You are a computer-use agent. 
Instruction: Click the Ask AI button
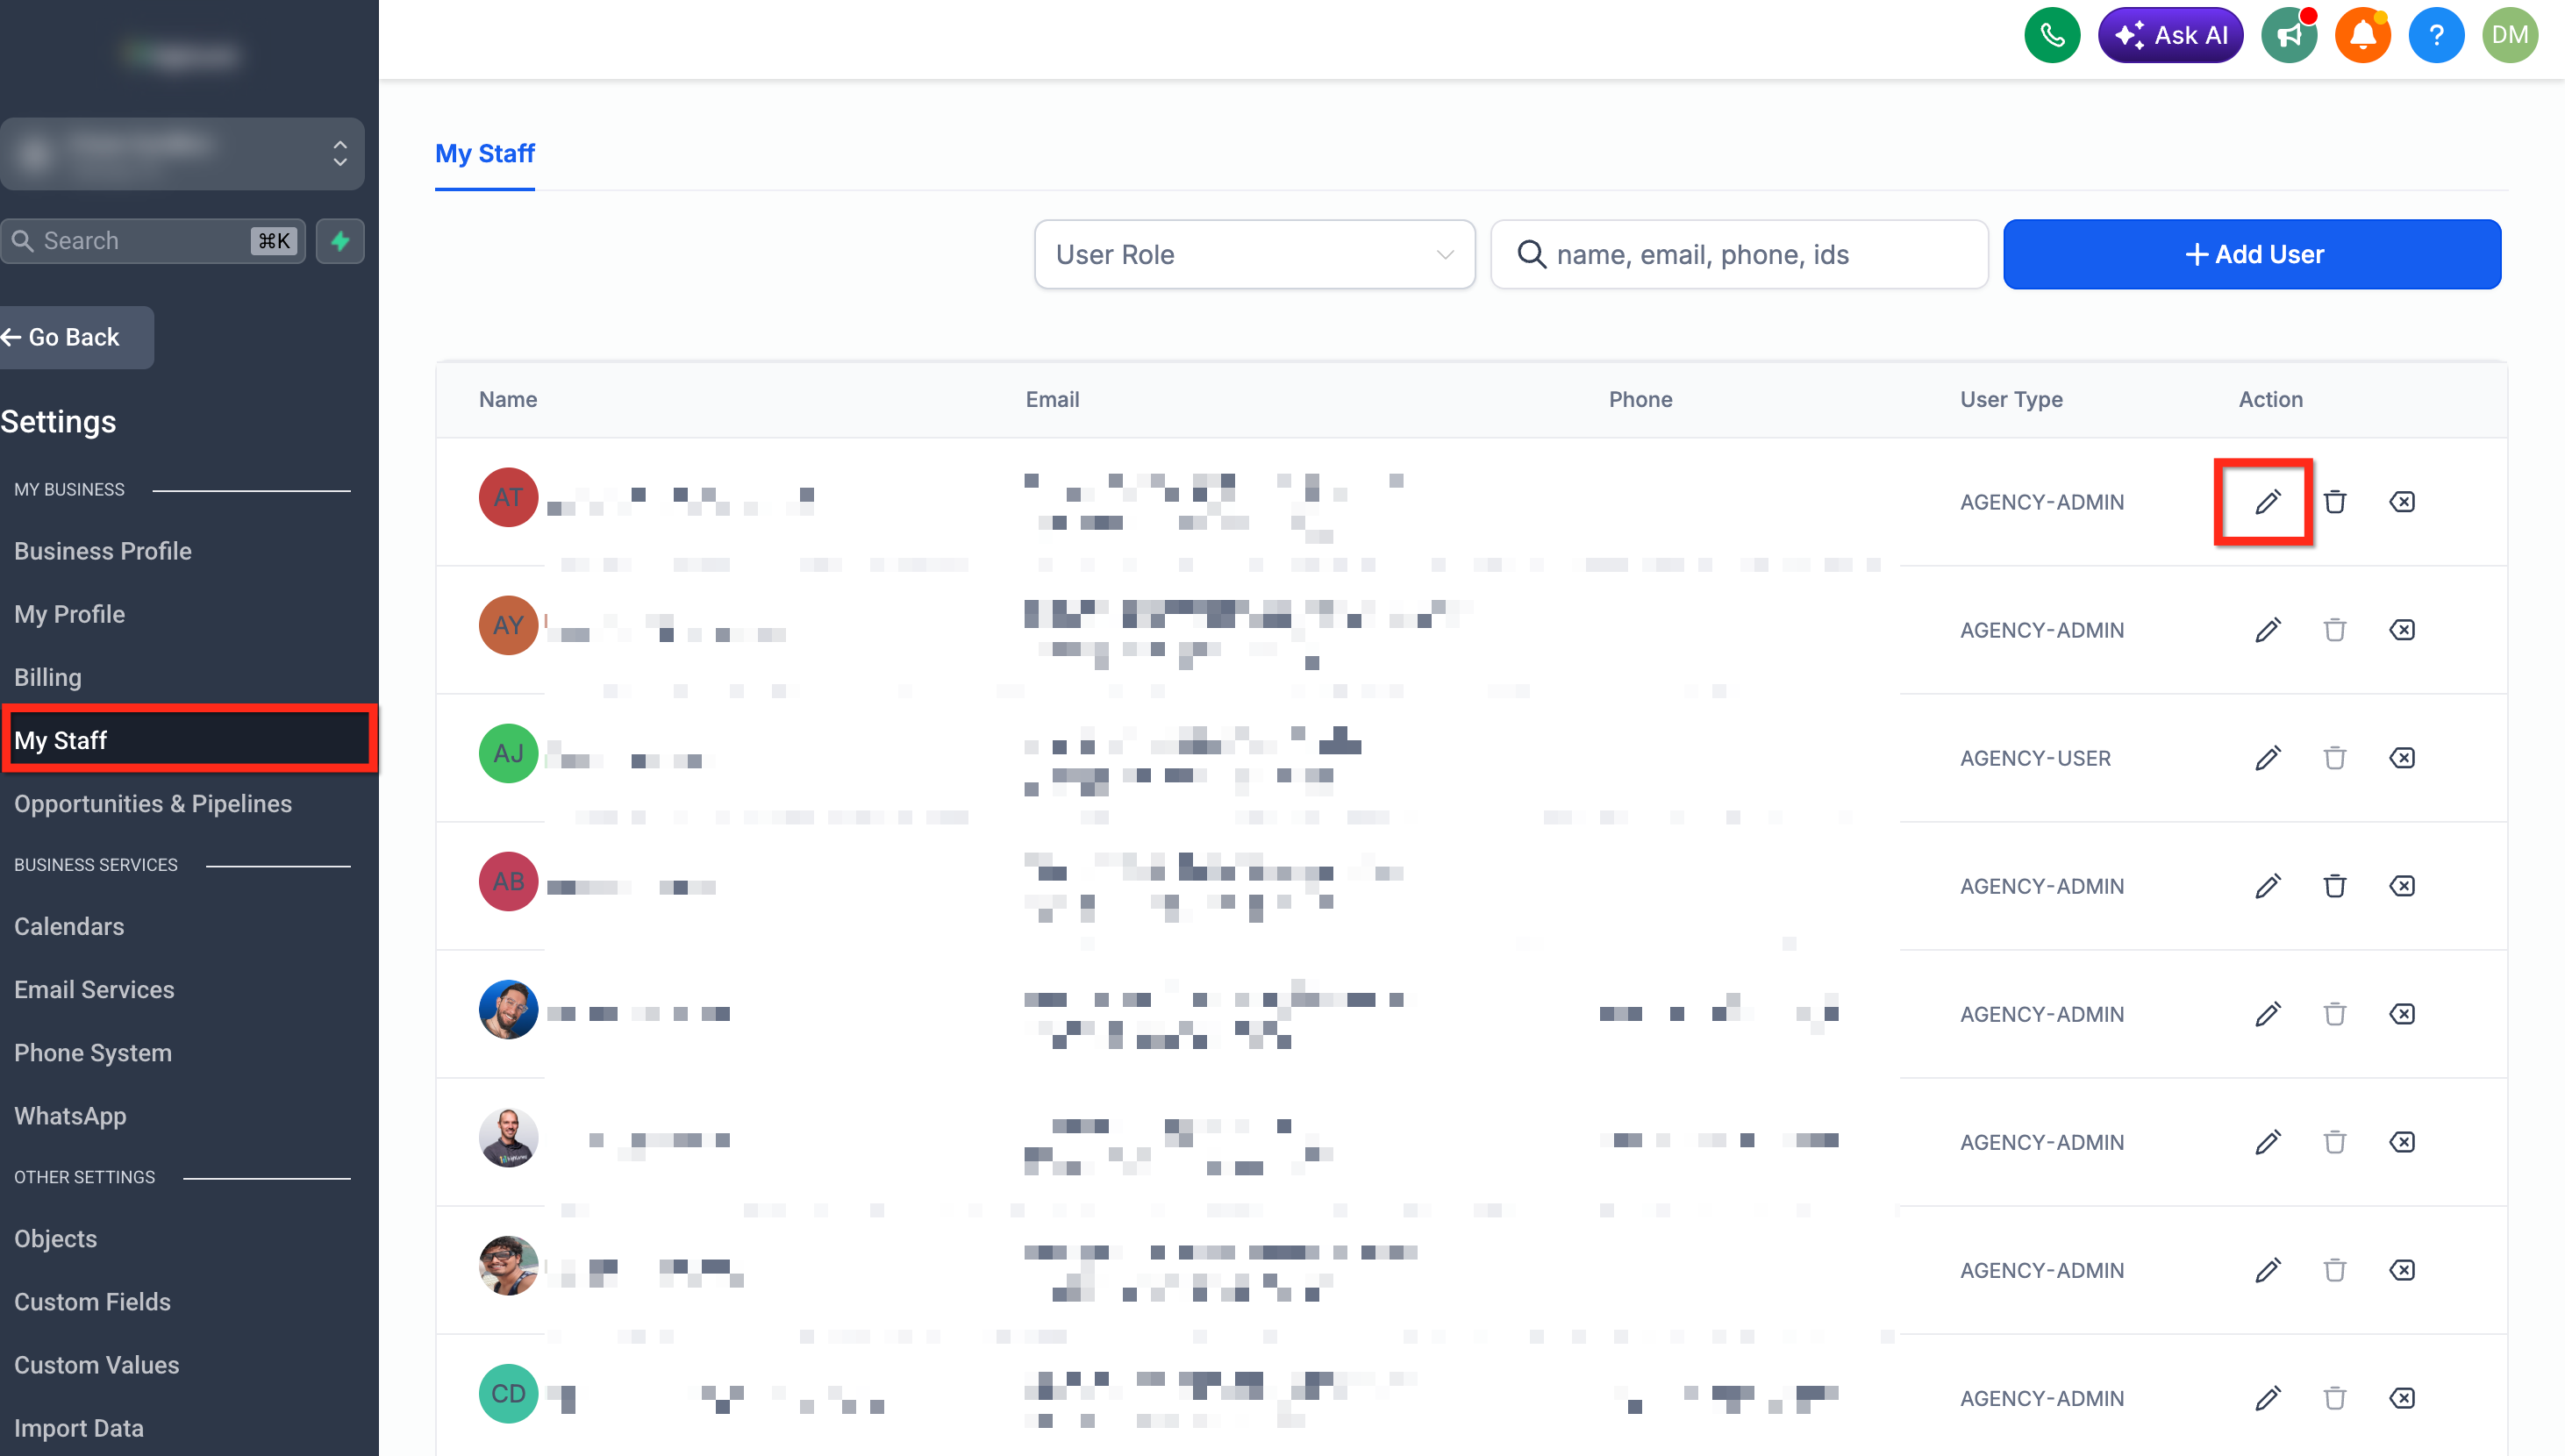(2170, 36)
